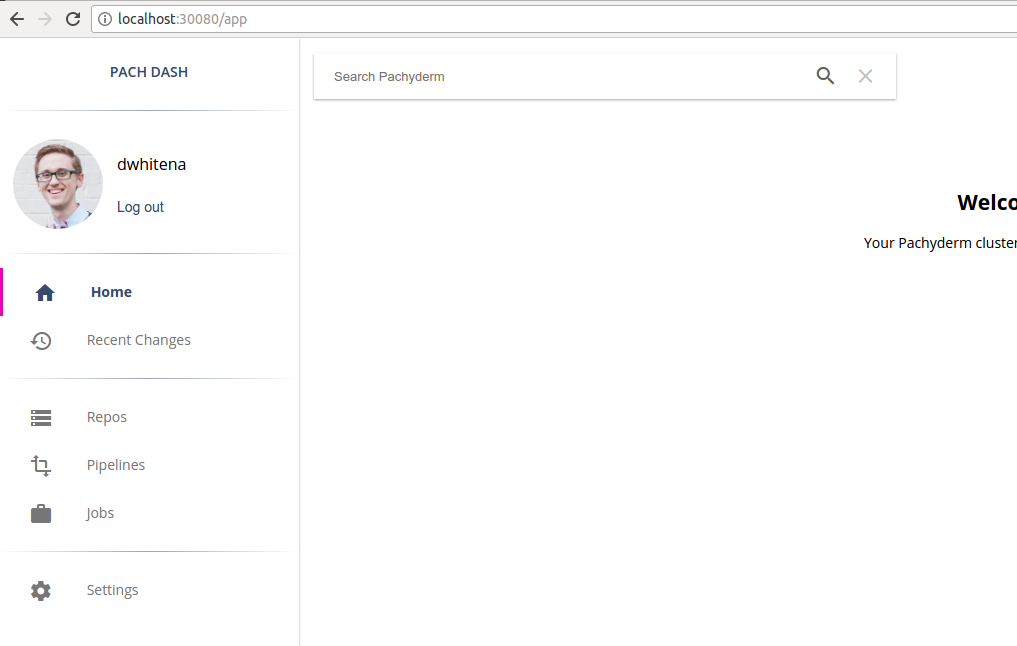Reload the page with the refresh icon
This screenshot has height=646, width=1017.
tap(73, 19)
